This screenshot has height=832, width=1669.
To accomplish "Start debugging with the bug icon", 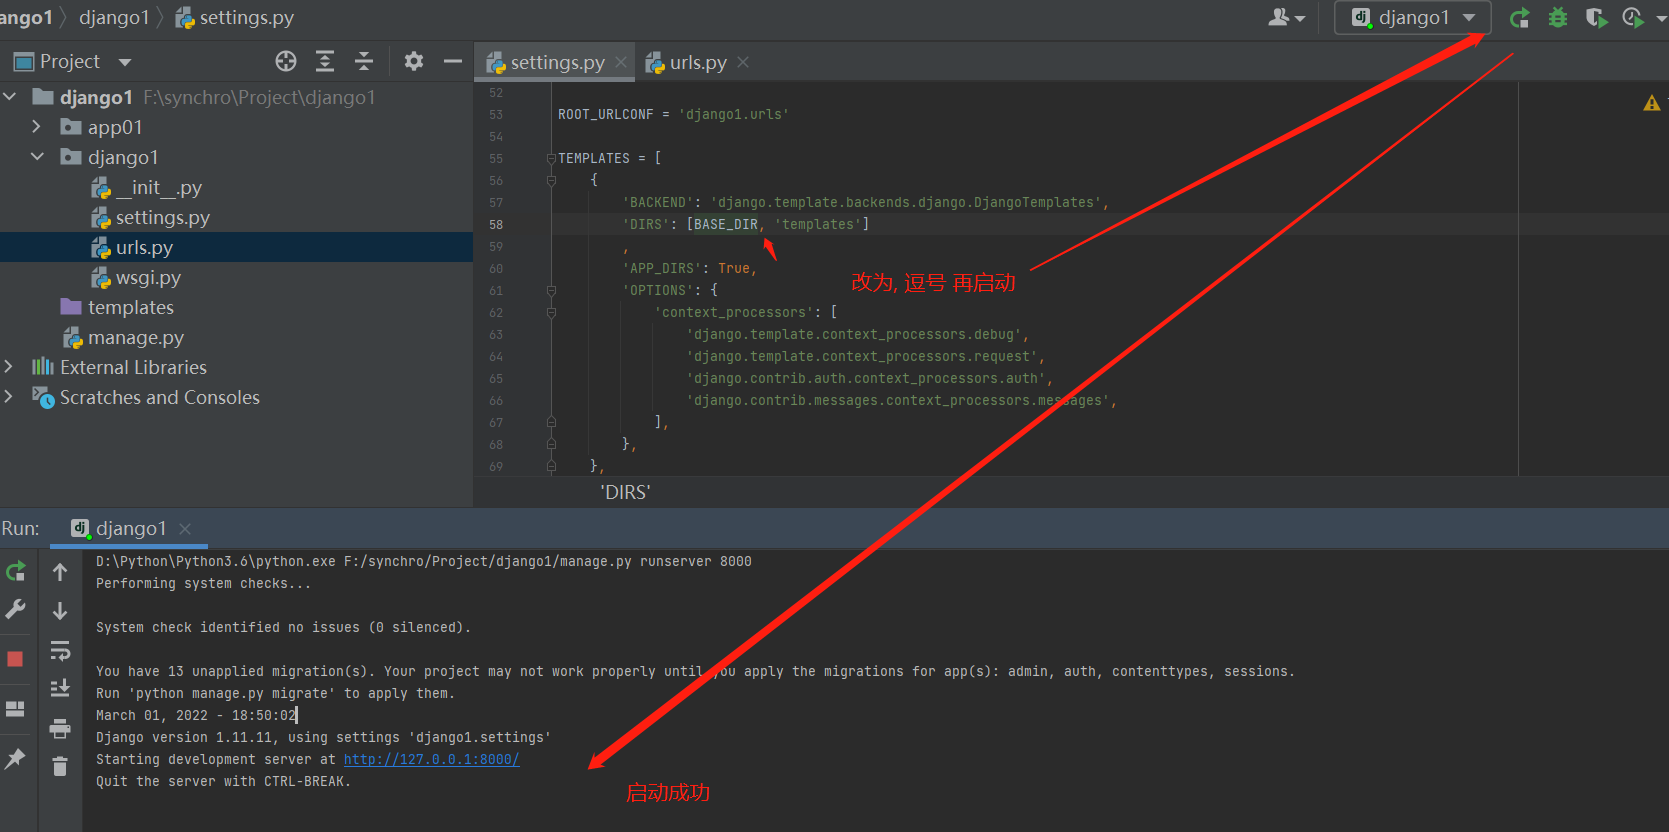I will [x=1558, y=18].
